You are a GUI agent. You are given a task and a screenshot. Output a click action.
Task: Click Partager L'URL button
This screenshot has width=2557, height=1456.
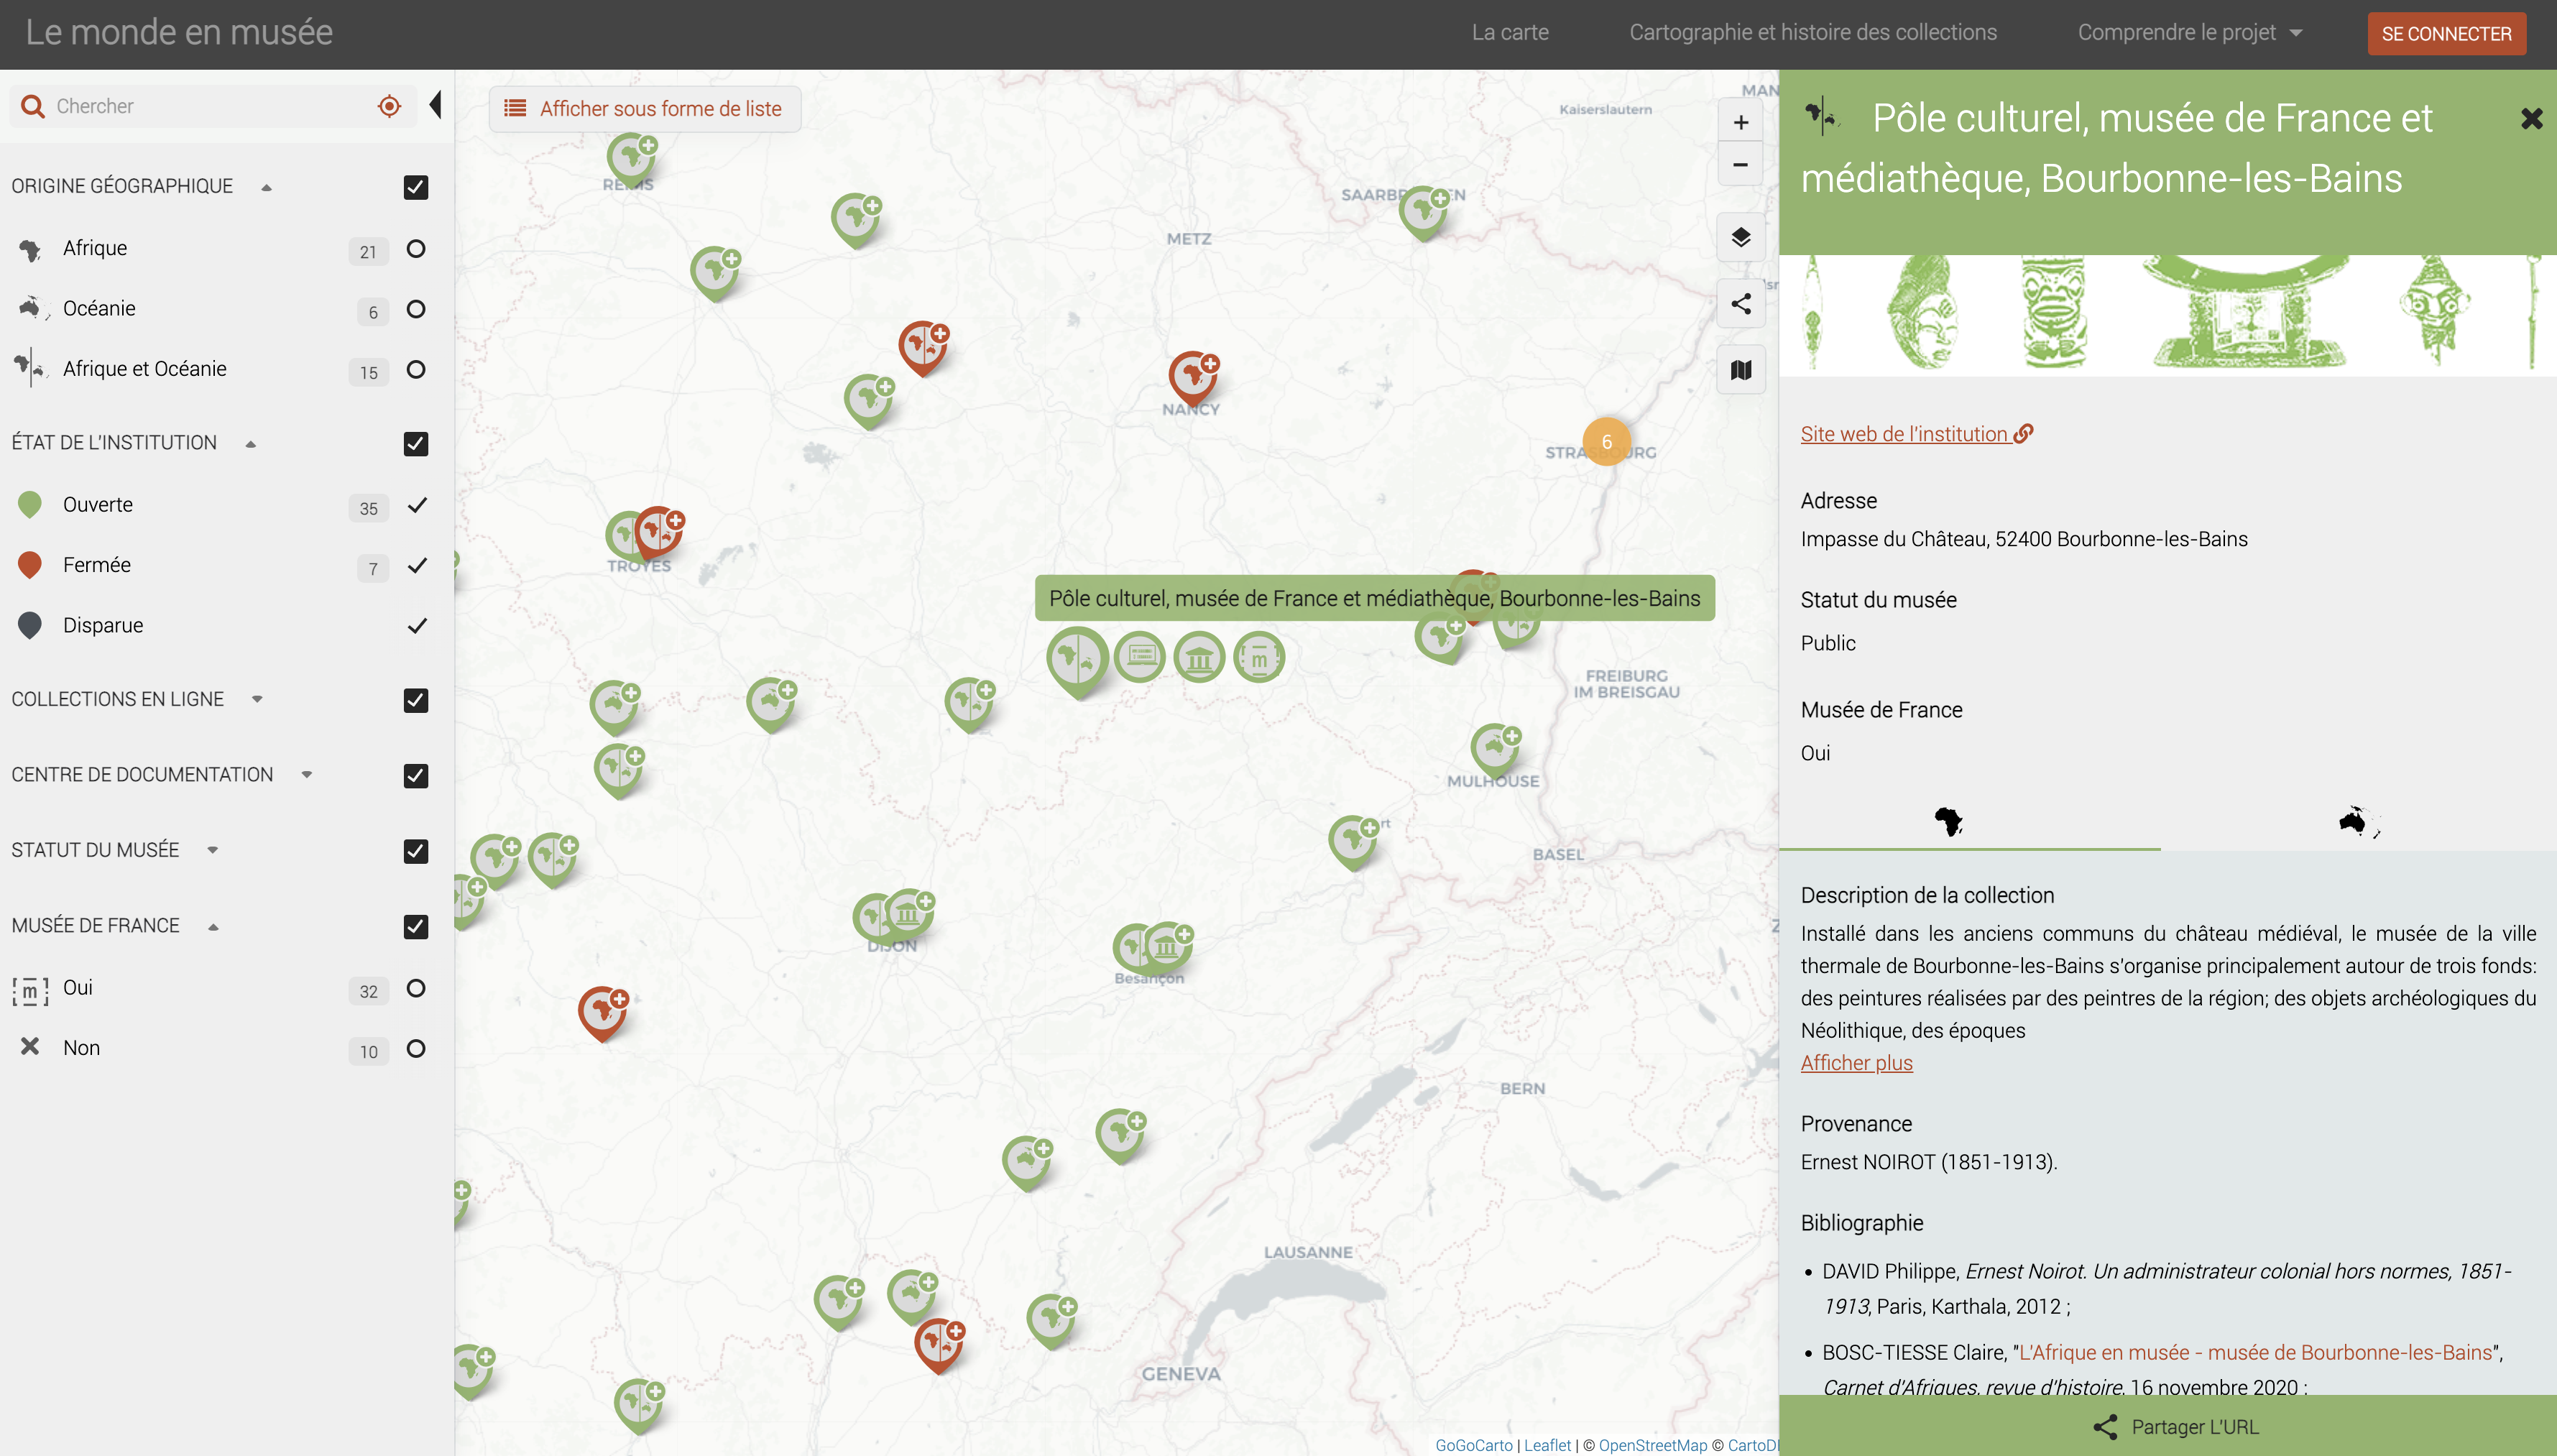(2175, 1427)
